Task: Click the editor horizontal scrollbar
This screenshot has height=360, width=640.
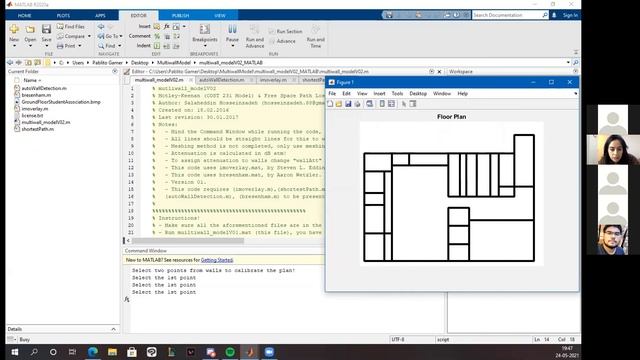Action: pyautogui.click(x=188, y=241)
